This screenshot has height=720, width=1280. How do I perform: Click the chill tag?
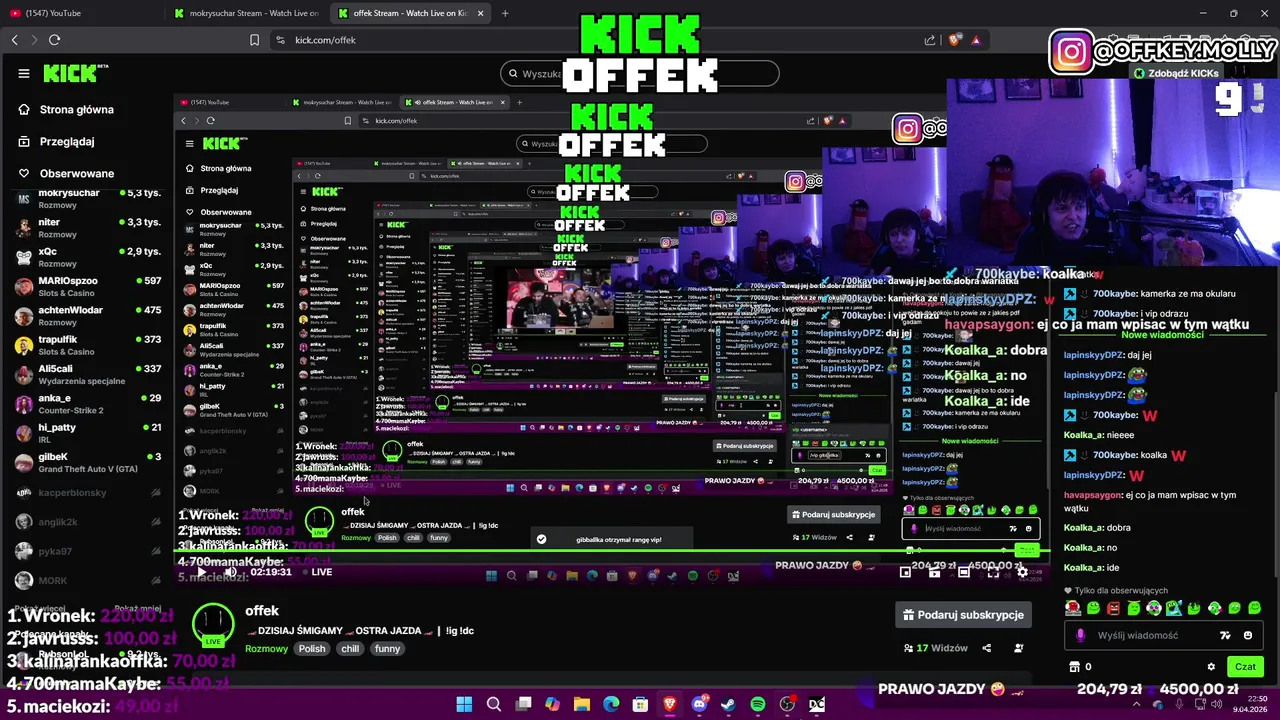[350, 648]
